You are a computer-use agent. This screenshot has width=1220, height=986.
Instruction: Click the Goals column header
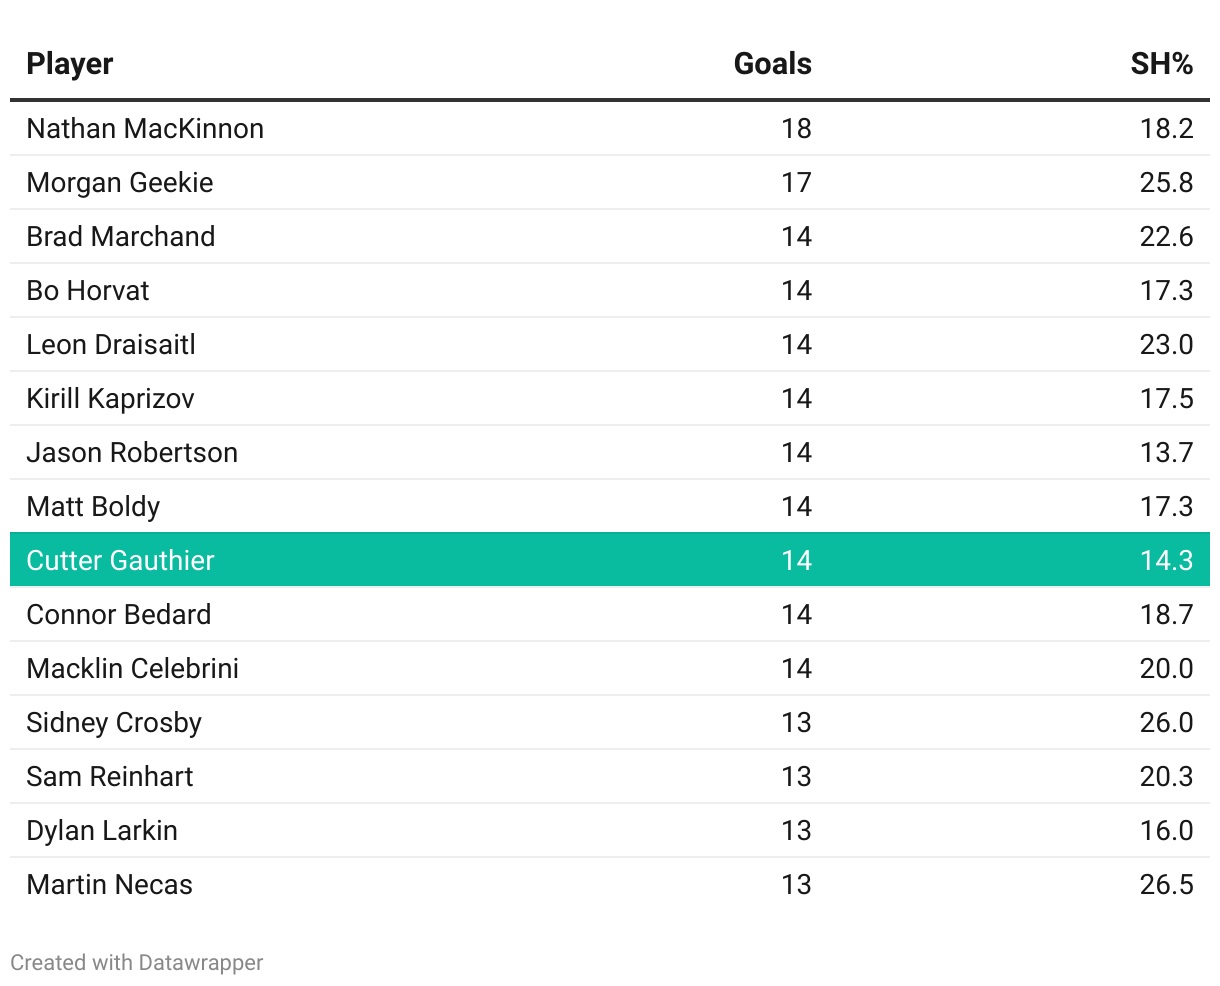(772, 64)
